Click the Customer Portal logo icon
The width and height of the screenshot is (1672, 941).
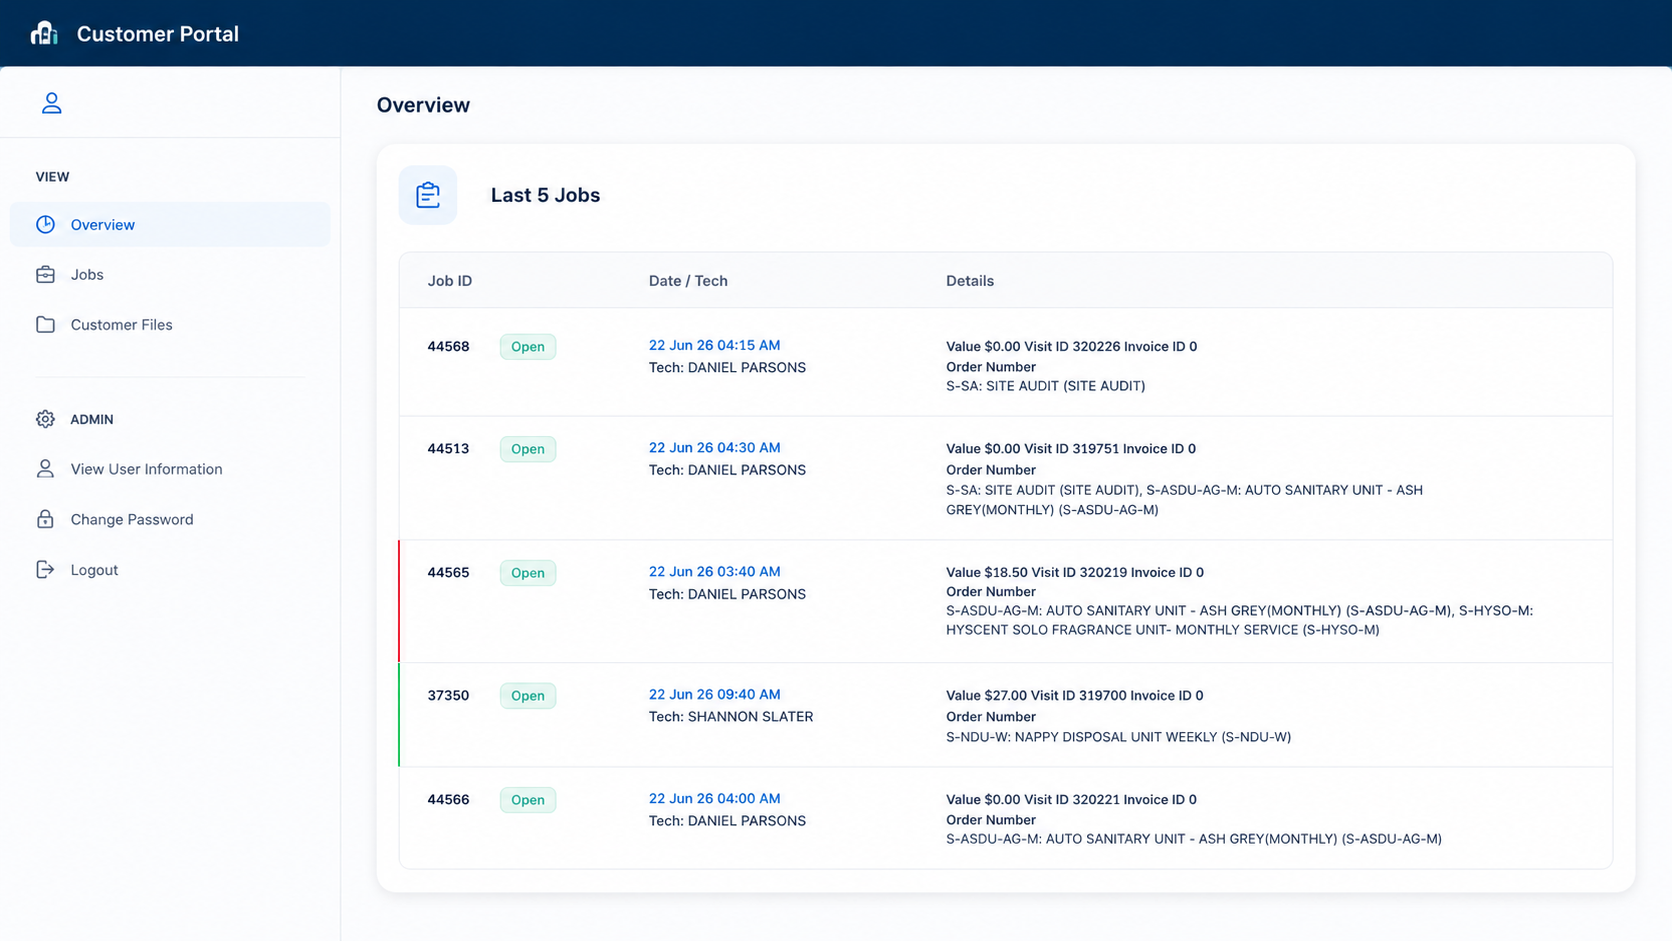click(x=44, y=33)
